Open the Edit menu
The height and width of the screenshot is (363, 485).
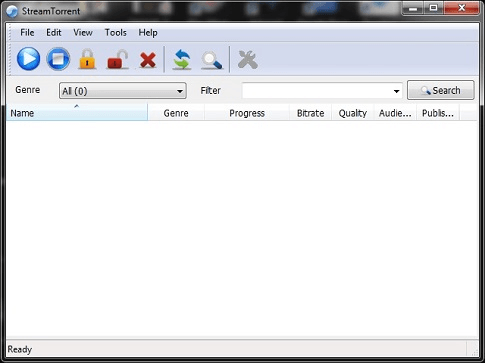point(54,33)
